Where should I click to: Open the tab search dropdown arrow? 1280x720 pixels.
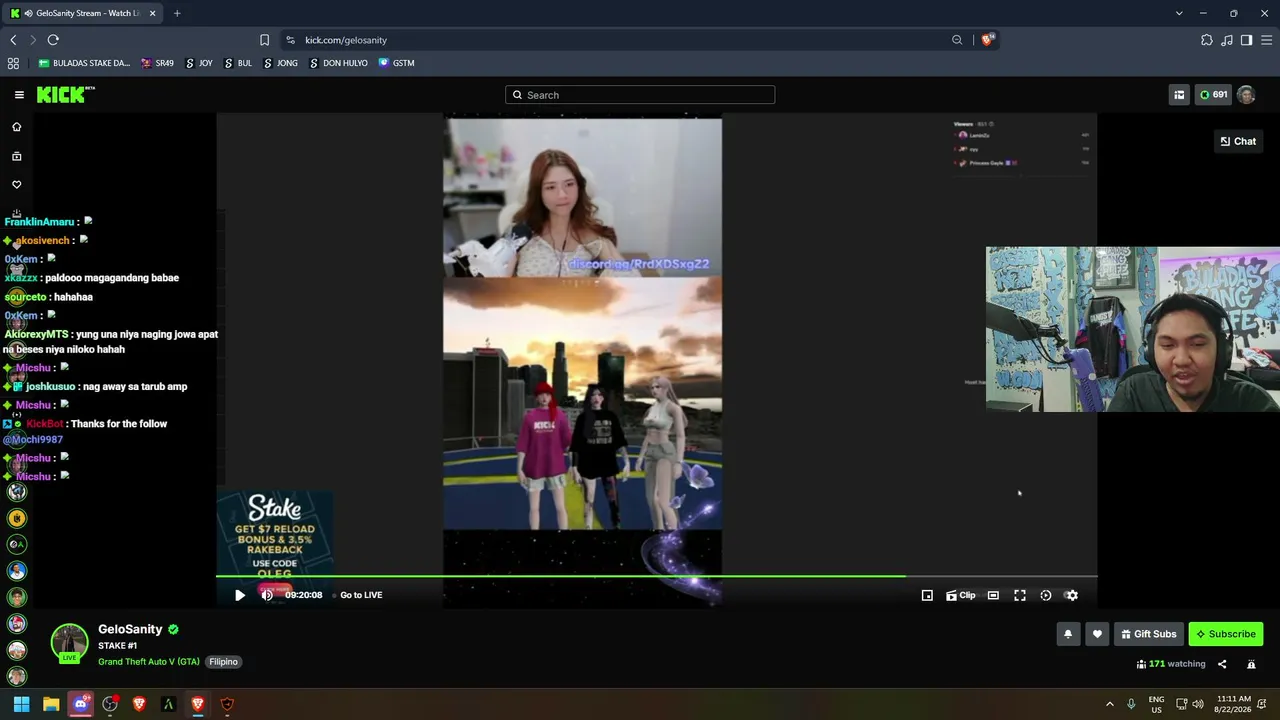point(1179,13)
